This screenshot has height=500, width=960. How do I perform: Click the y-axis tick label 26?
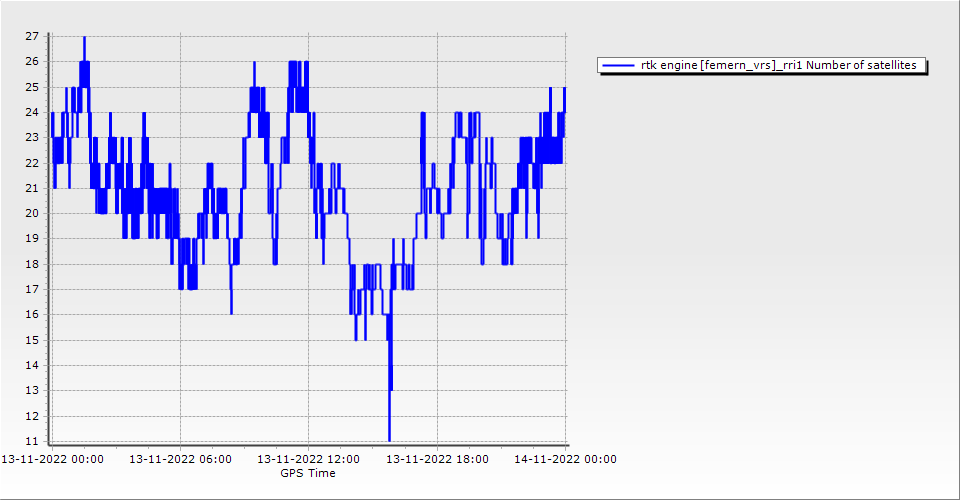point(32,61)
